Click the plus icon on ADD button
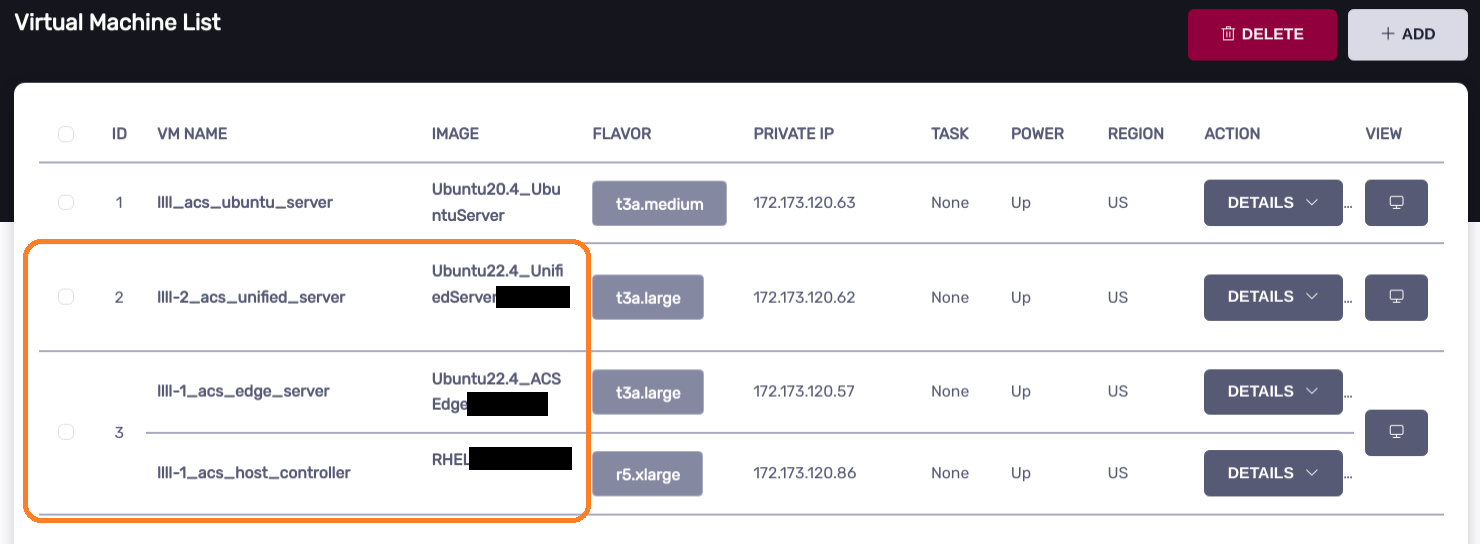1480x544 pixels. [x=1387, y=35]
